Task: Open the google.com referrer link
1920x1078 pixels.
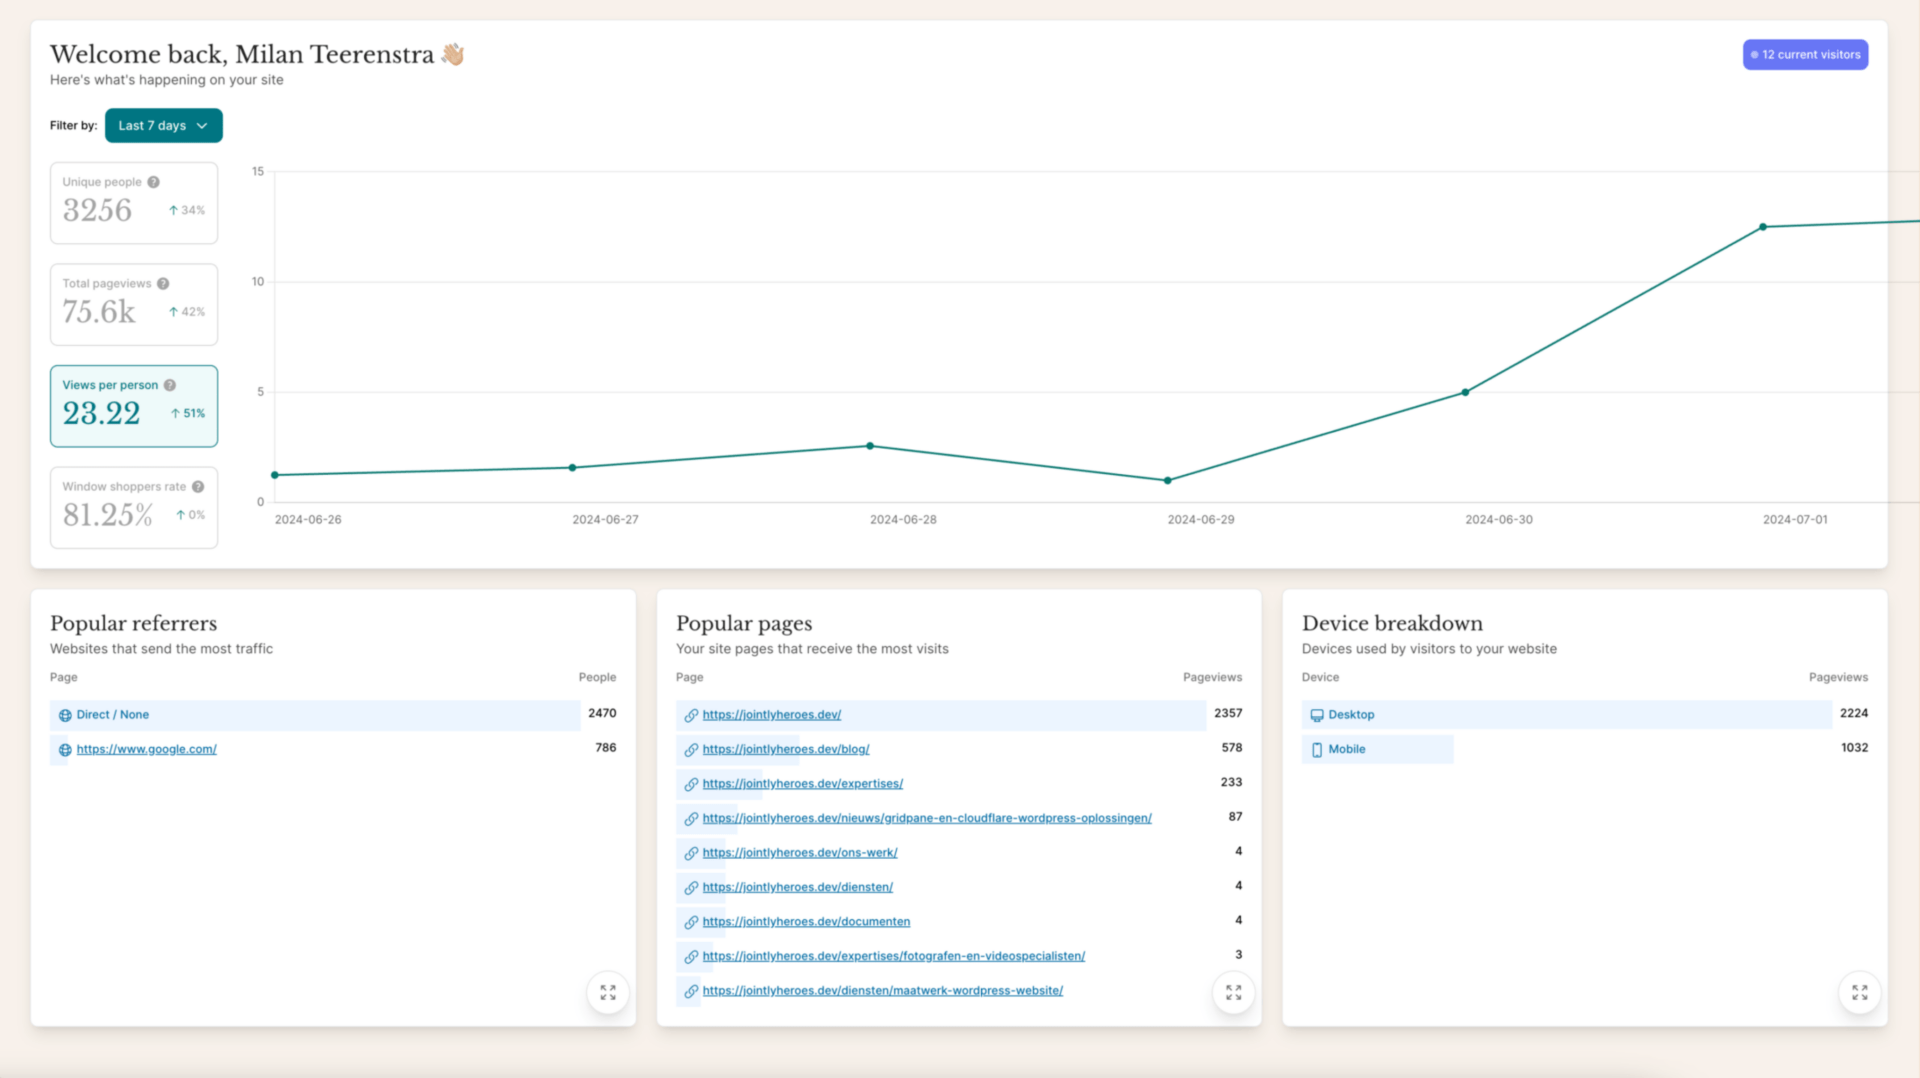Action: tap(146, 749)
